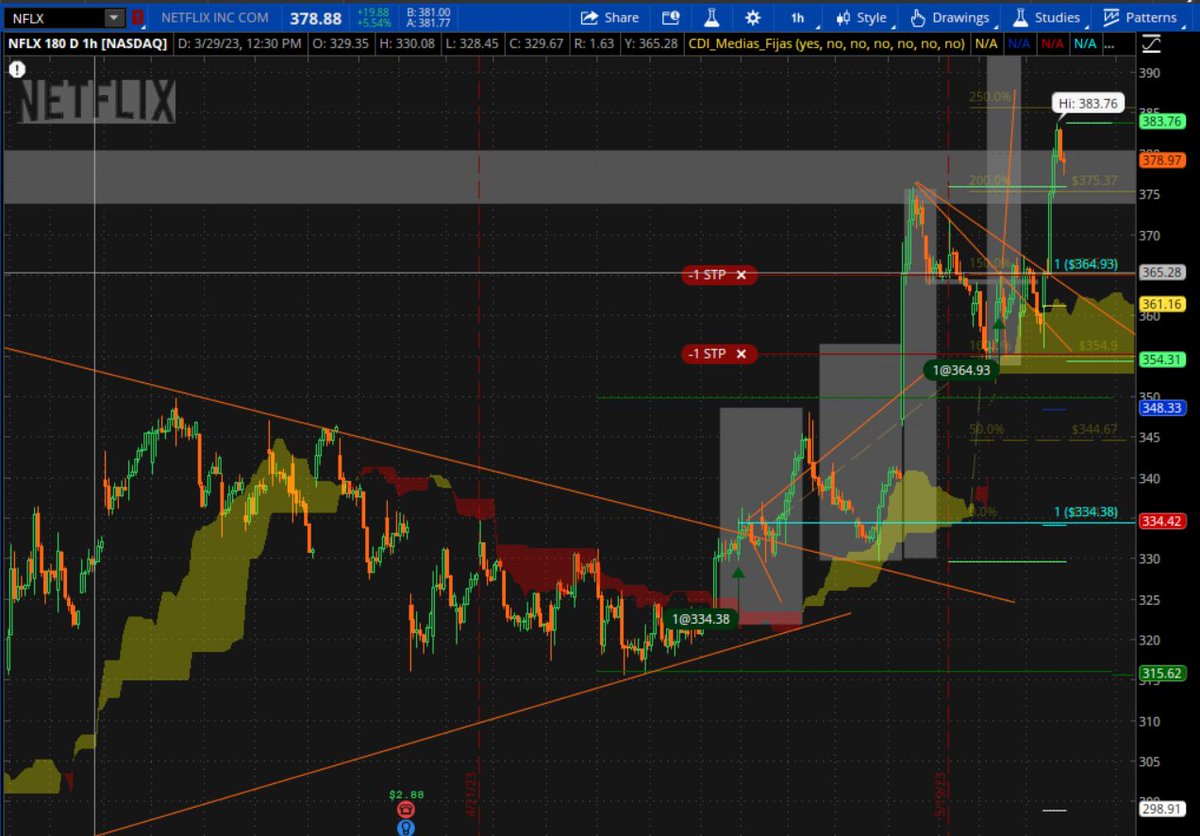Open chart settings gear icon
1200x836 pixels.
click(752, 18)
